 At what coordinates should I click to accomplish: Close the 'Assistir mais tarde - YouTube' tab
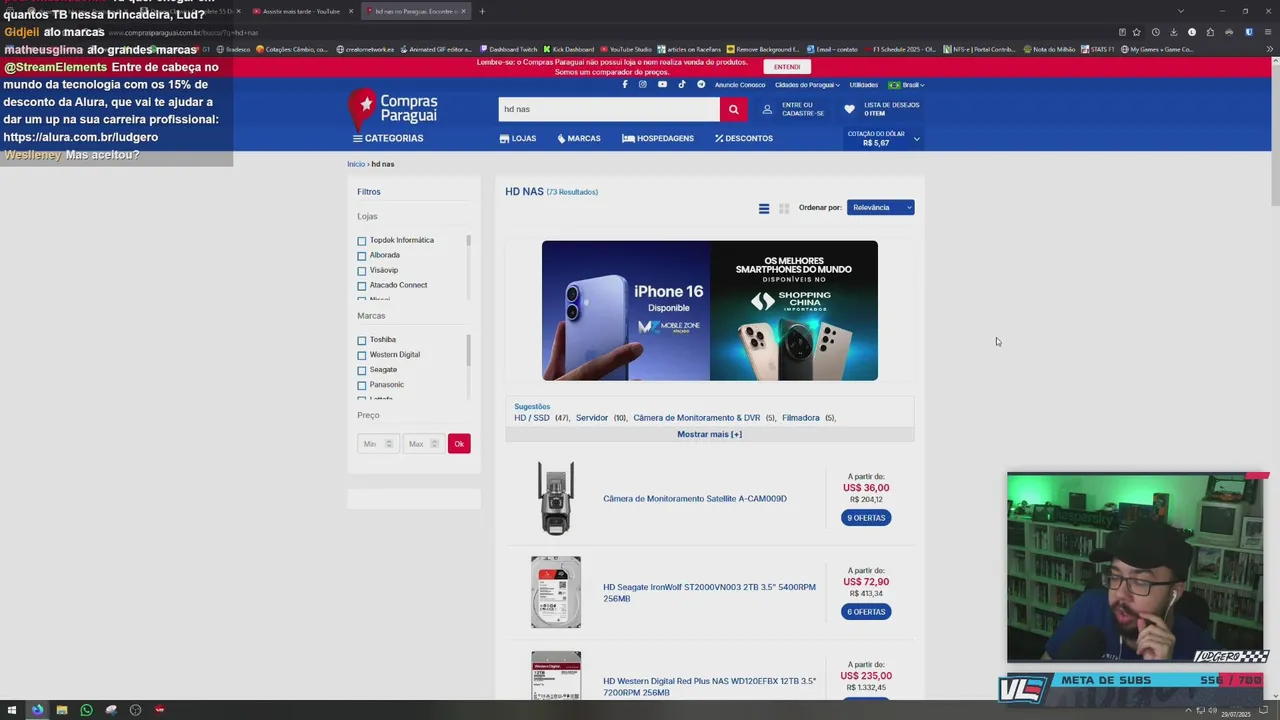351,11
